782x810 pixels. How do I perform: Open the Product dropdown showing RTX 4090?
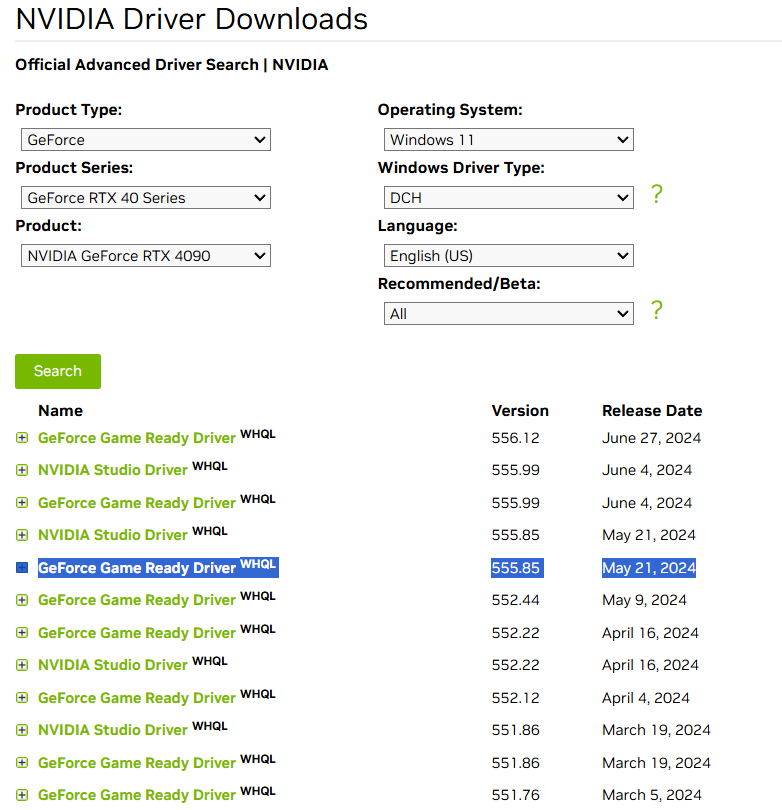pos(146,256)
